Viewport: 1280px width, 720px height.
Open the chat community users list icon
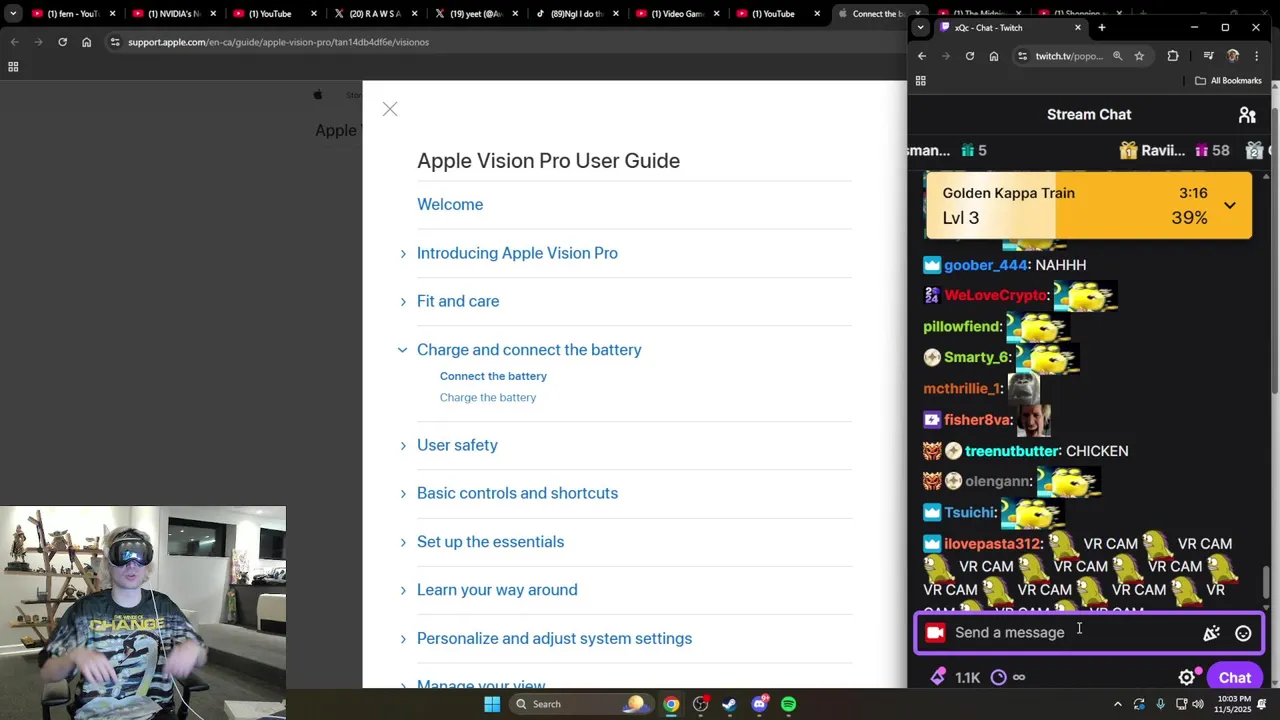point(1247,115)
